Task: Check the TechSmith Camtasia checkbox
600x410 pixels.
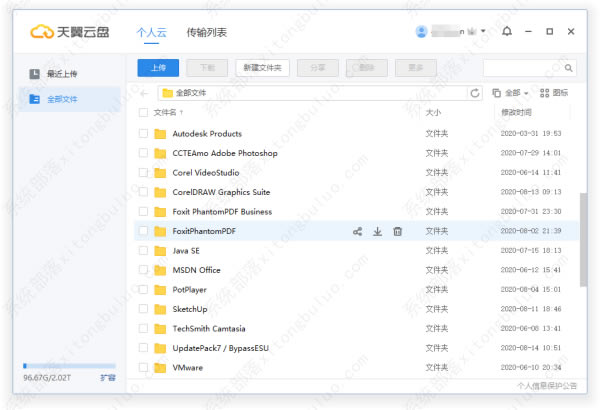Action: [x=143, y=328]
